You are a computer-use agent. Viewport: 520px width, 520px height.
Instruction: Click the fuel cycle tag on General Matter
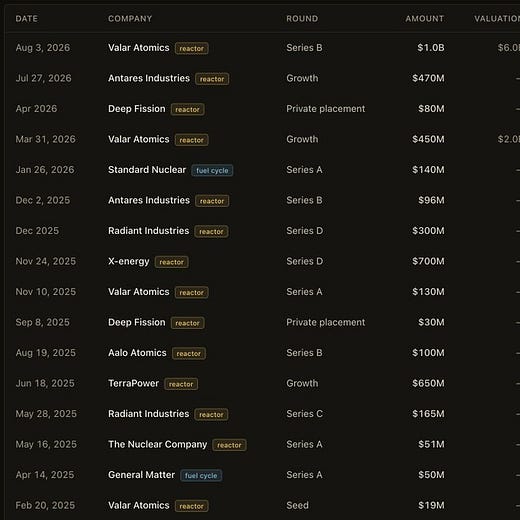click(x=201, y=475)
